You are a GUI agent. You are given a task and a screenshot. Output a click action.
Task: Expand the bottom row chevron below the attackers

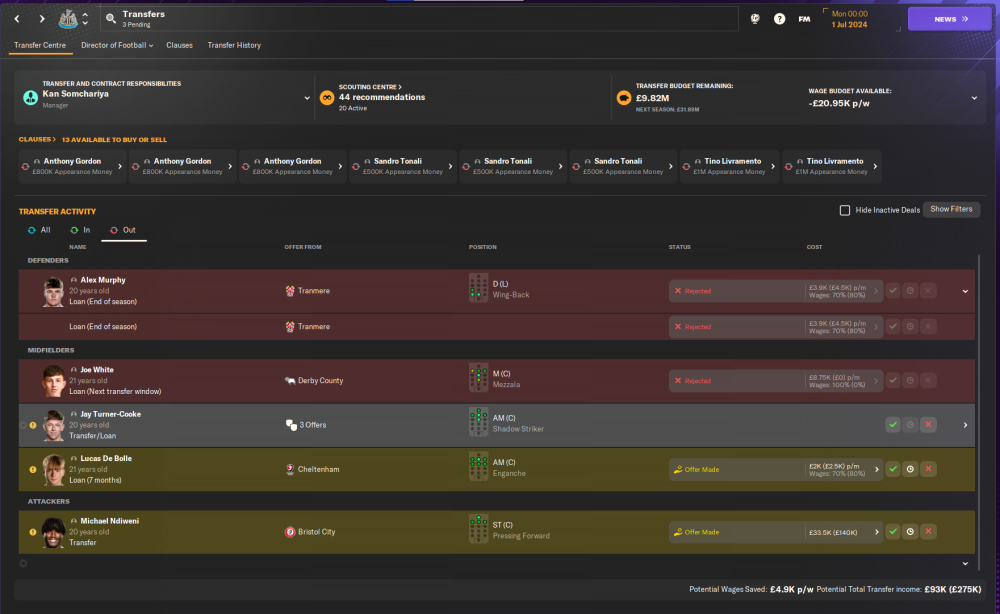965,564
